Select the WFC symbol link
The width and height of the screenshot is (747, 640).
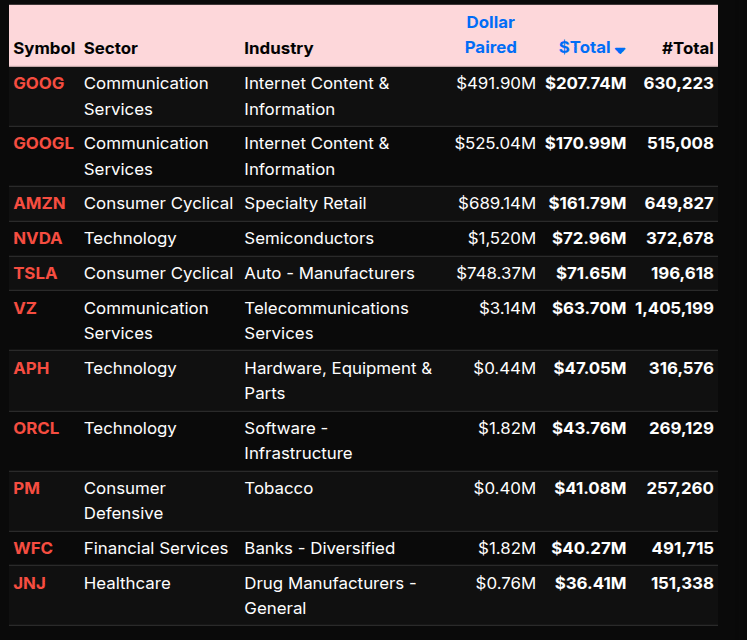pyautogui.click(x=34, y=549)
